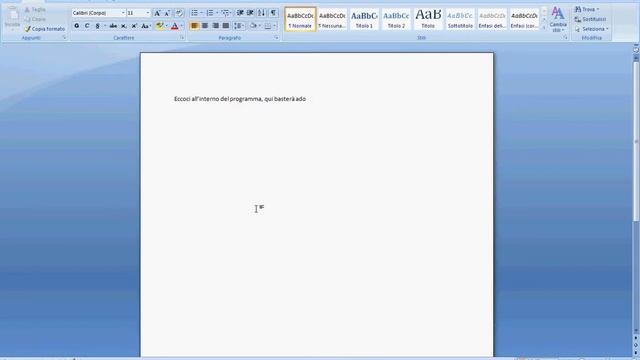Toggle strikethrough (abc) formatting
This screenshot has height=360, width=640.
point(113,26)
